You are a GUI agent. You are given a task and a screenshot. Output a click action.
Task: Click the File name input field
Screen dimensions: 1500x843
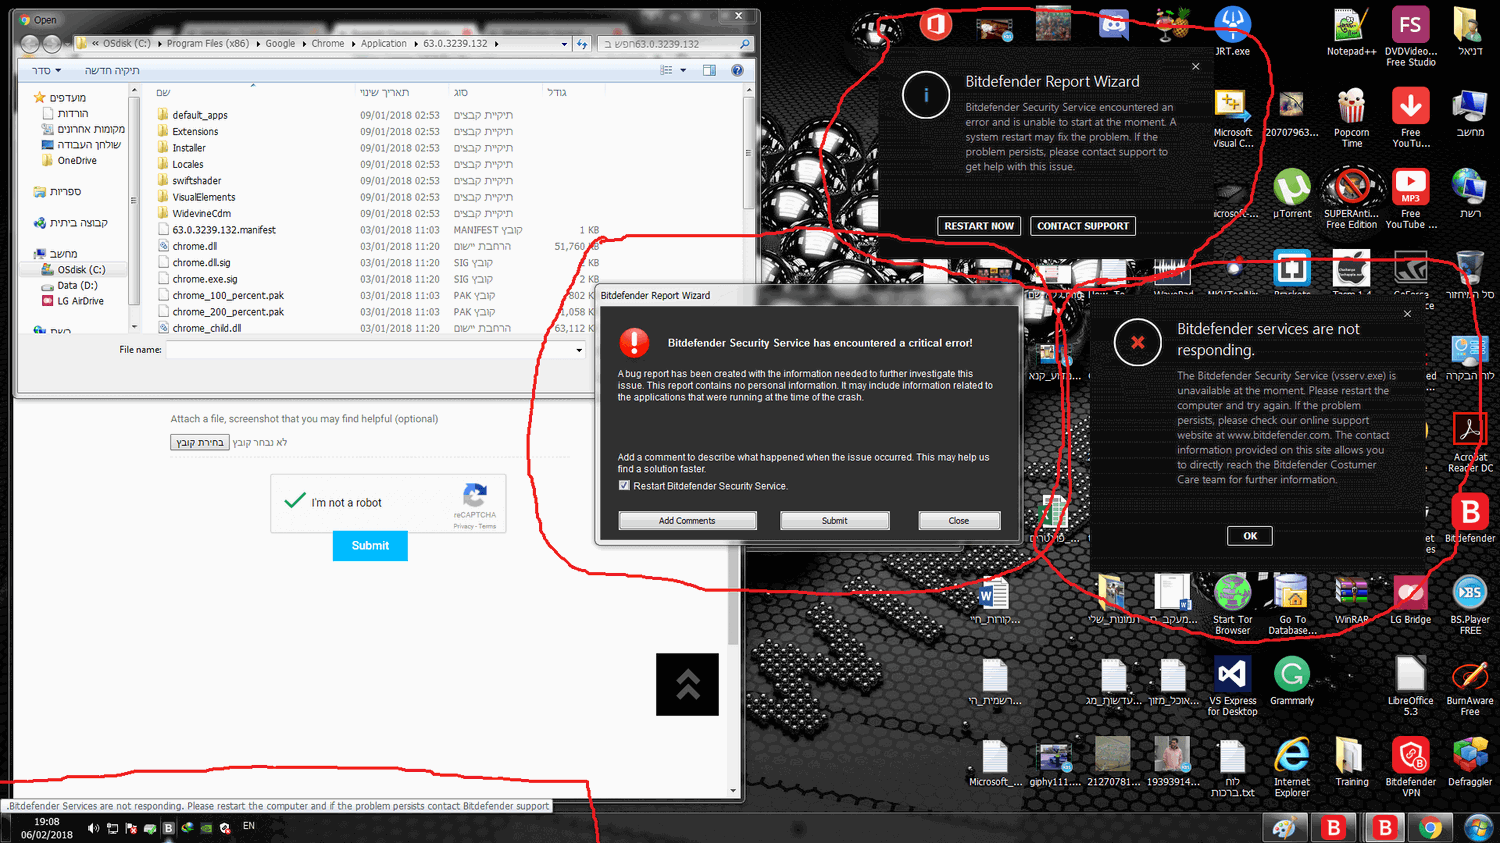[370, 350]
